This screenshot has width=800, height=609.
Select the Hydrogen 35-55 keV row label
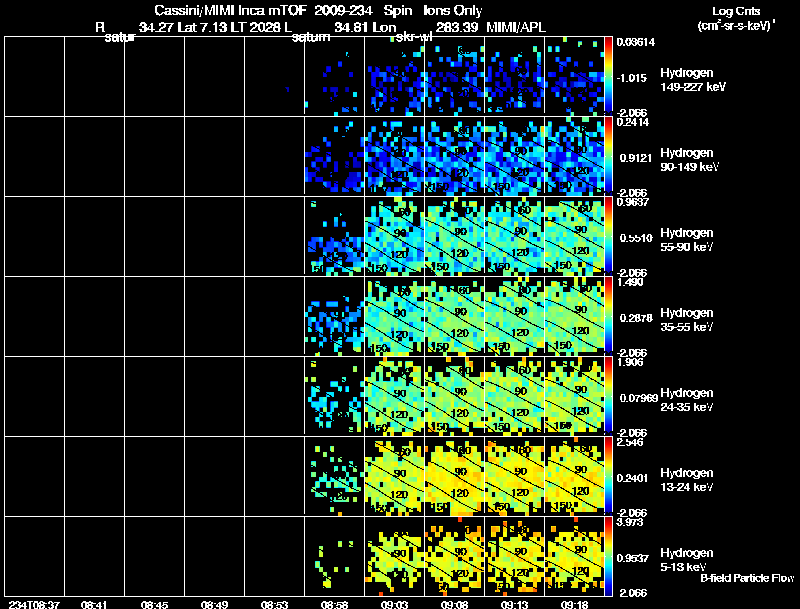pos(687,320)
